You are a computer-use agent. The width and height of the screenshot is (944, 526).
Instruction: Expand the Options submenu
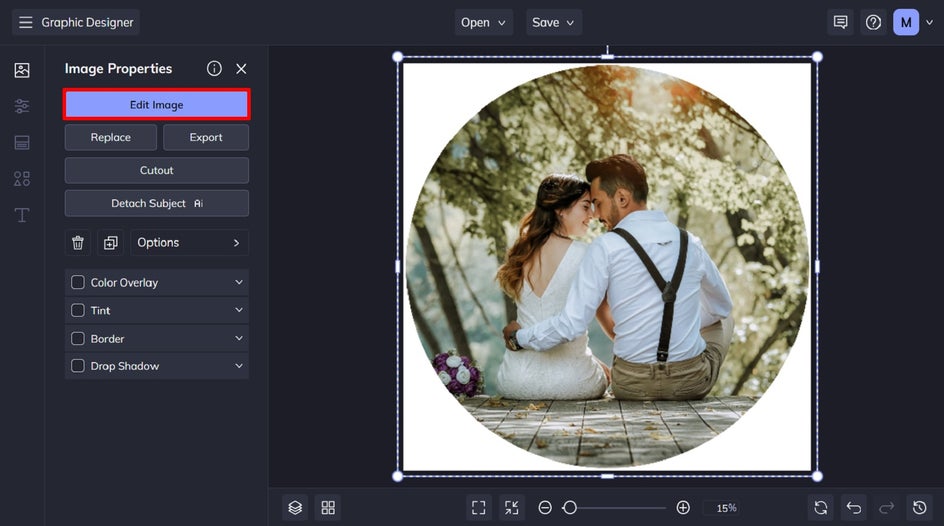189,243
